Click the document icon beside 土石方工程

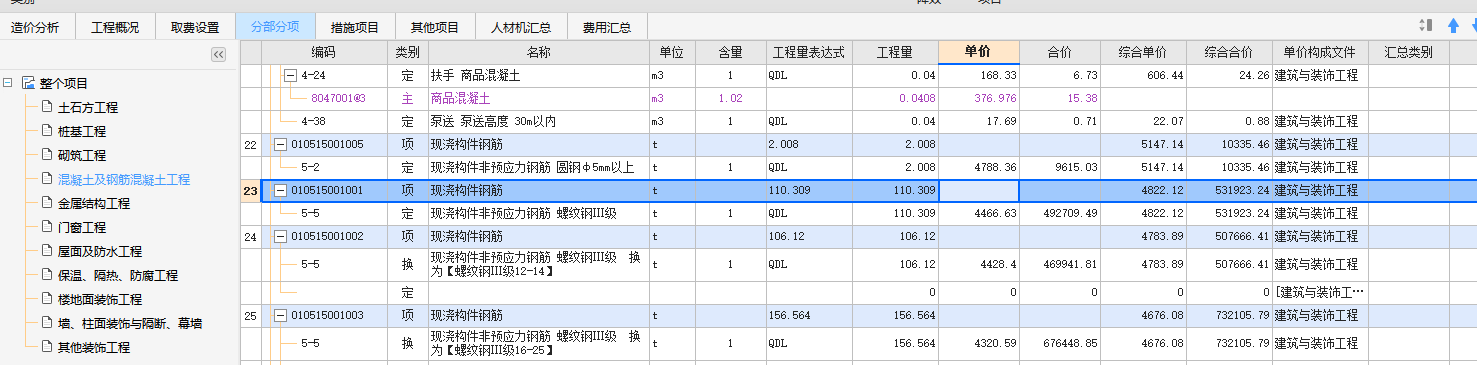coord(46,107)
